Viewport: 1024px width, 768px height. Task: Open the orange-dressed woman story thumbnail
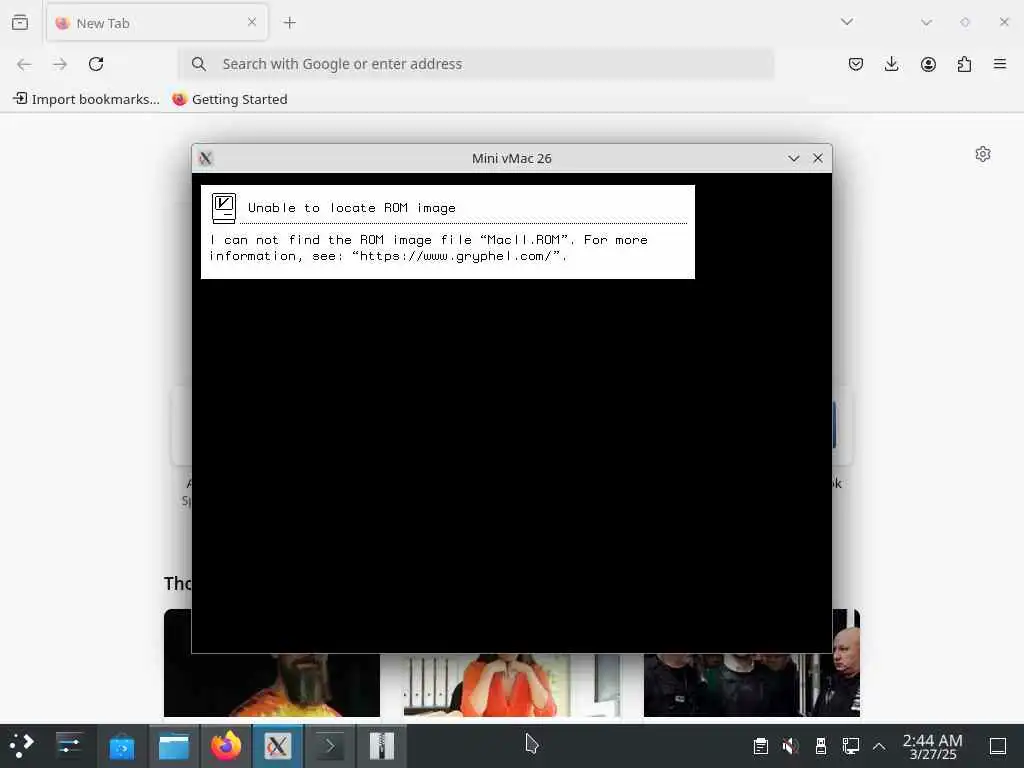pyautogui.click(x=512, y=684)
